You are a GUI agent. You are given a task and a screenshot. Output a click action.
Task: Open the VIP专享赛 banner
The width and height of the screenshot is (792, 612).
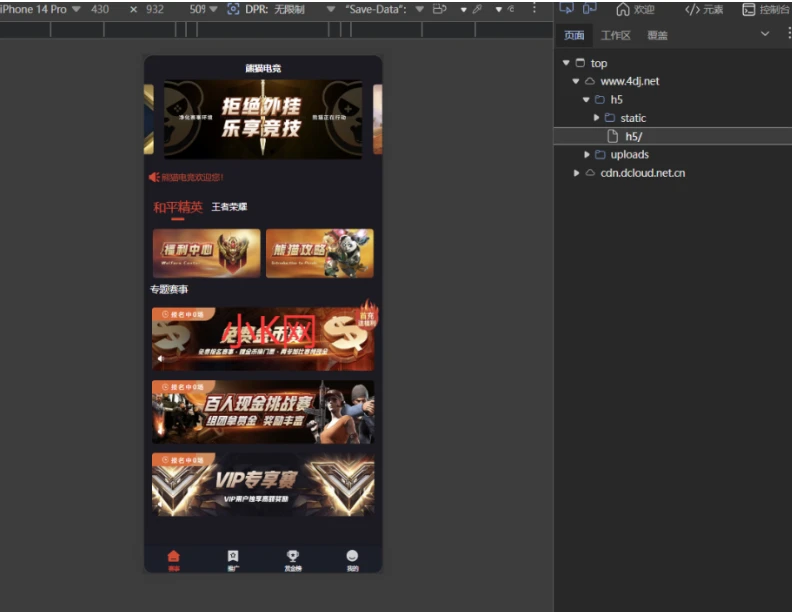[263, 485]
